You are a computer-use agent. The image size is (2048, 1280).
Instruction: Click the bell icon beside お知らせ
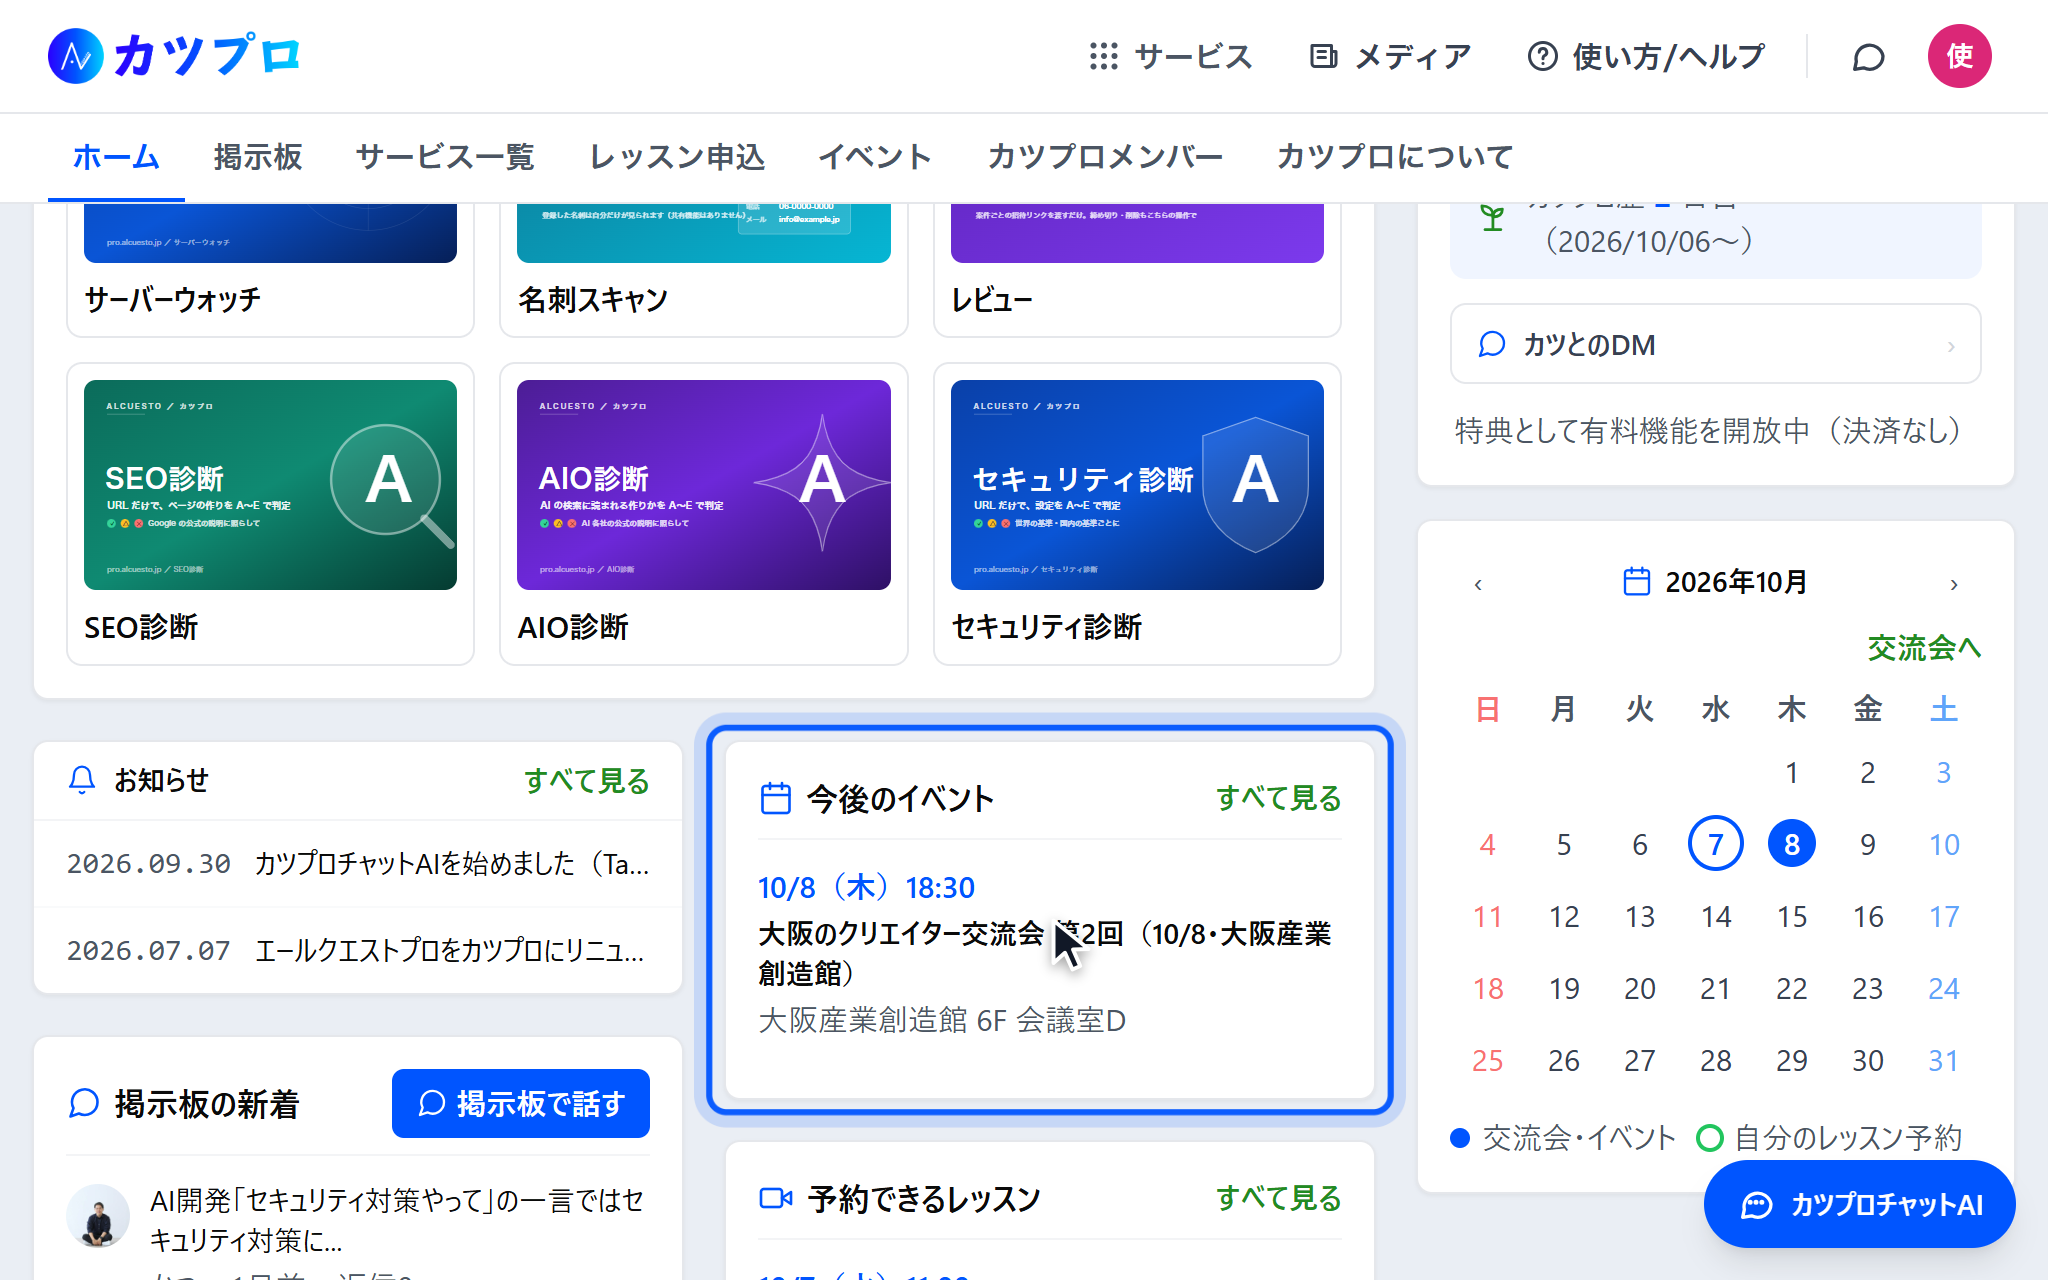81,780
